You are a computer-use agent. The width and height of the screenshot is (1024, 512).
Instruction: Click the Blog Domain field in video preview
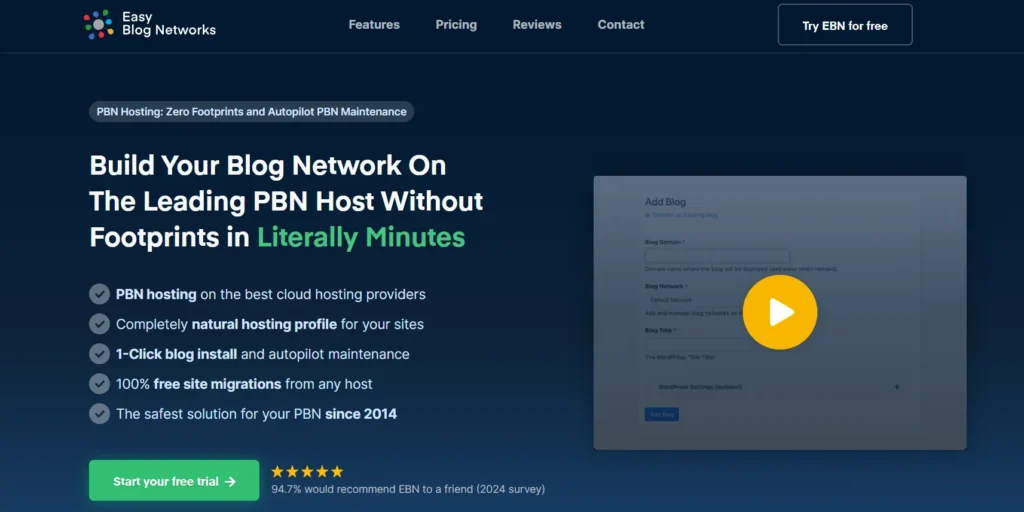pos(717,256)
